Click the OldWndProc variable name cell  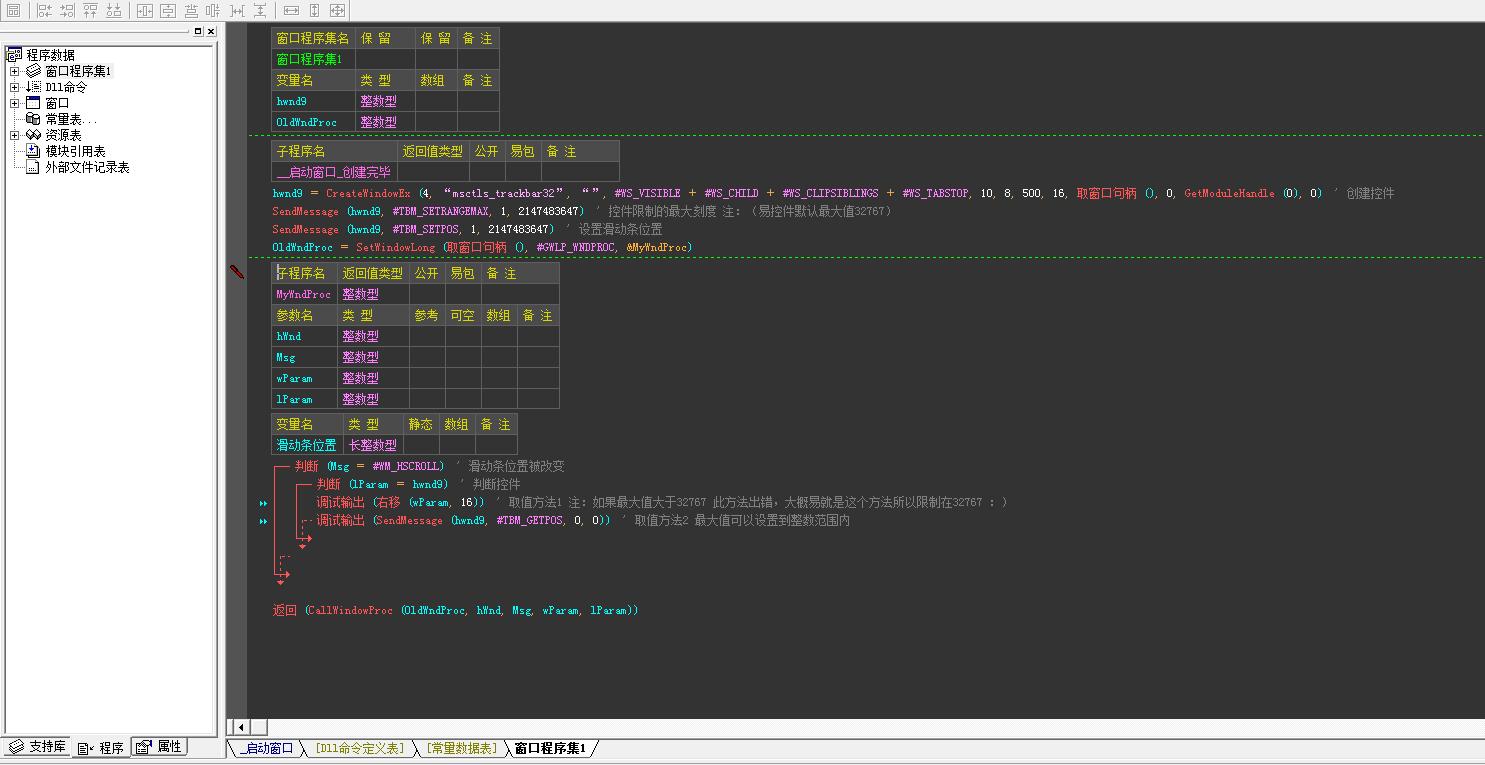(x=313, y=122)
